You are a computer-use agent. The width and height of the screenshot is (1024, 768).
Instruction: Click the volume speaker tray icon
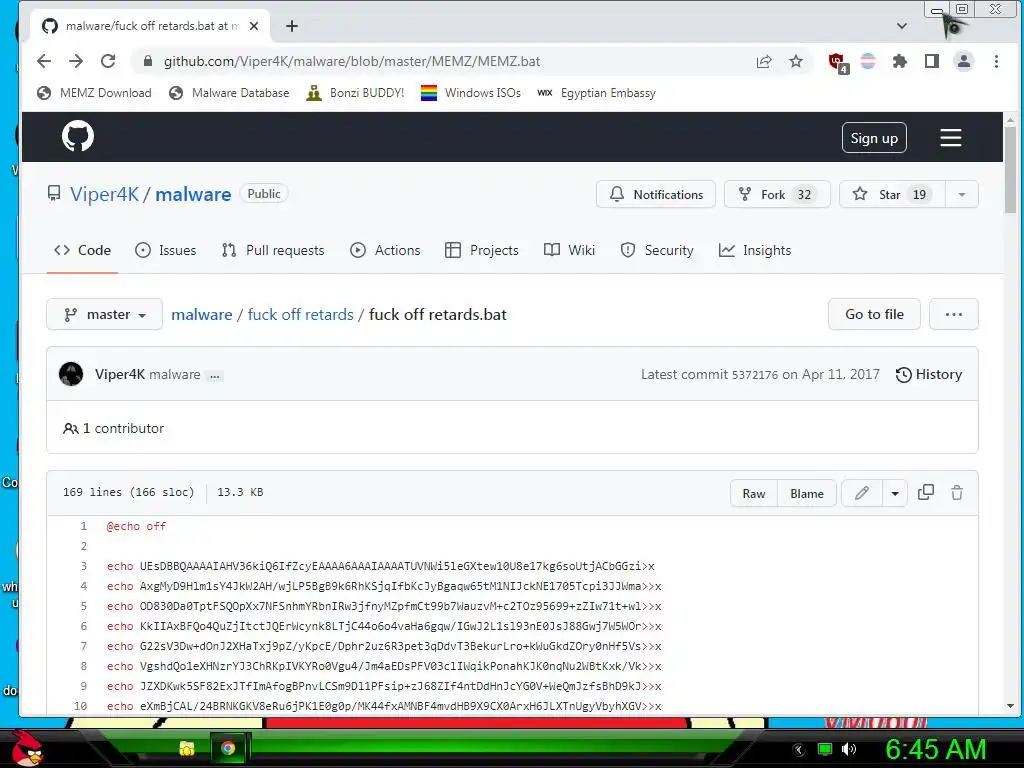tap(848, 749)
